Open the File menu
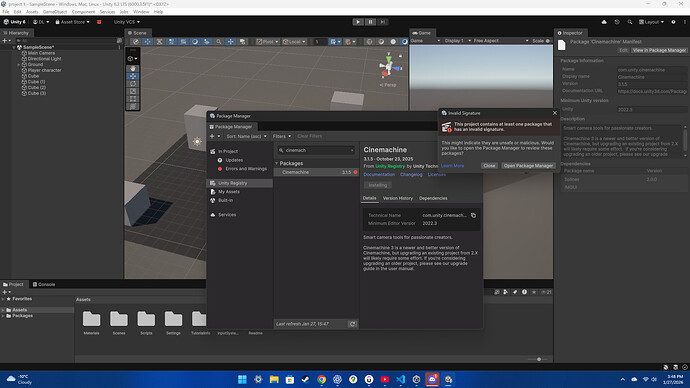The height and width of the screenshot is (388, 690). 6,12
